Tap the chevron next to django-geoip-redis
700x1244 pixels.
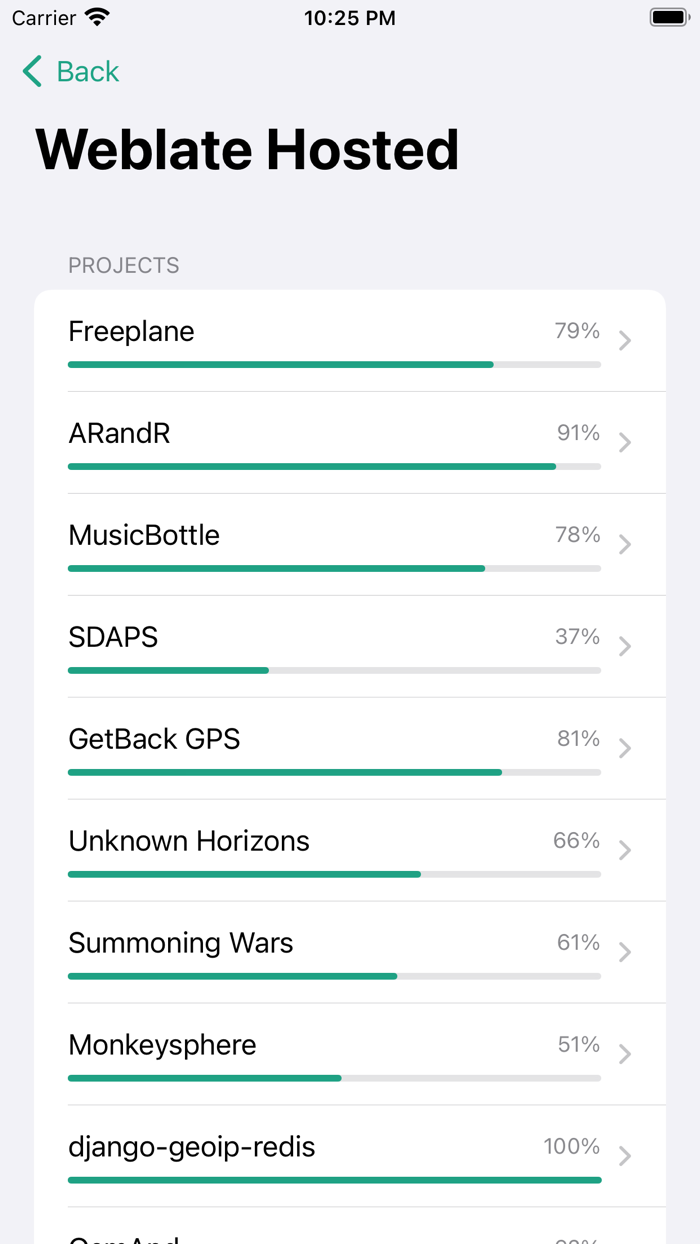(624, 1156)
